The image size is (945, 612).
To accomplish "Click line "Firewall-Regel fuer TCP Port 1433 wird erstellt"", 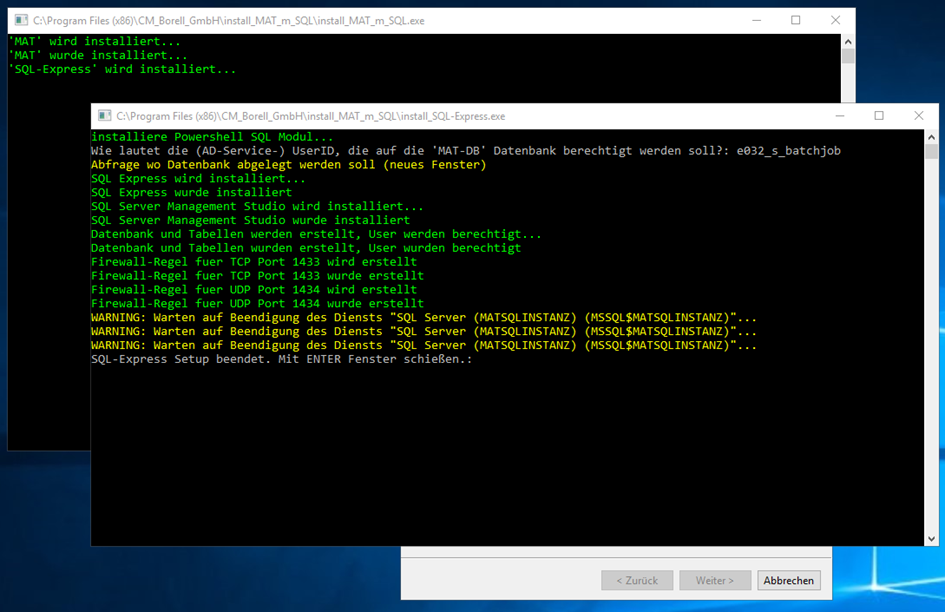I will pos(254,262).
